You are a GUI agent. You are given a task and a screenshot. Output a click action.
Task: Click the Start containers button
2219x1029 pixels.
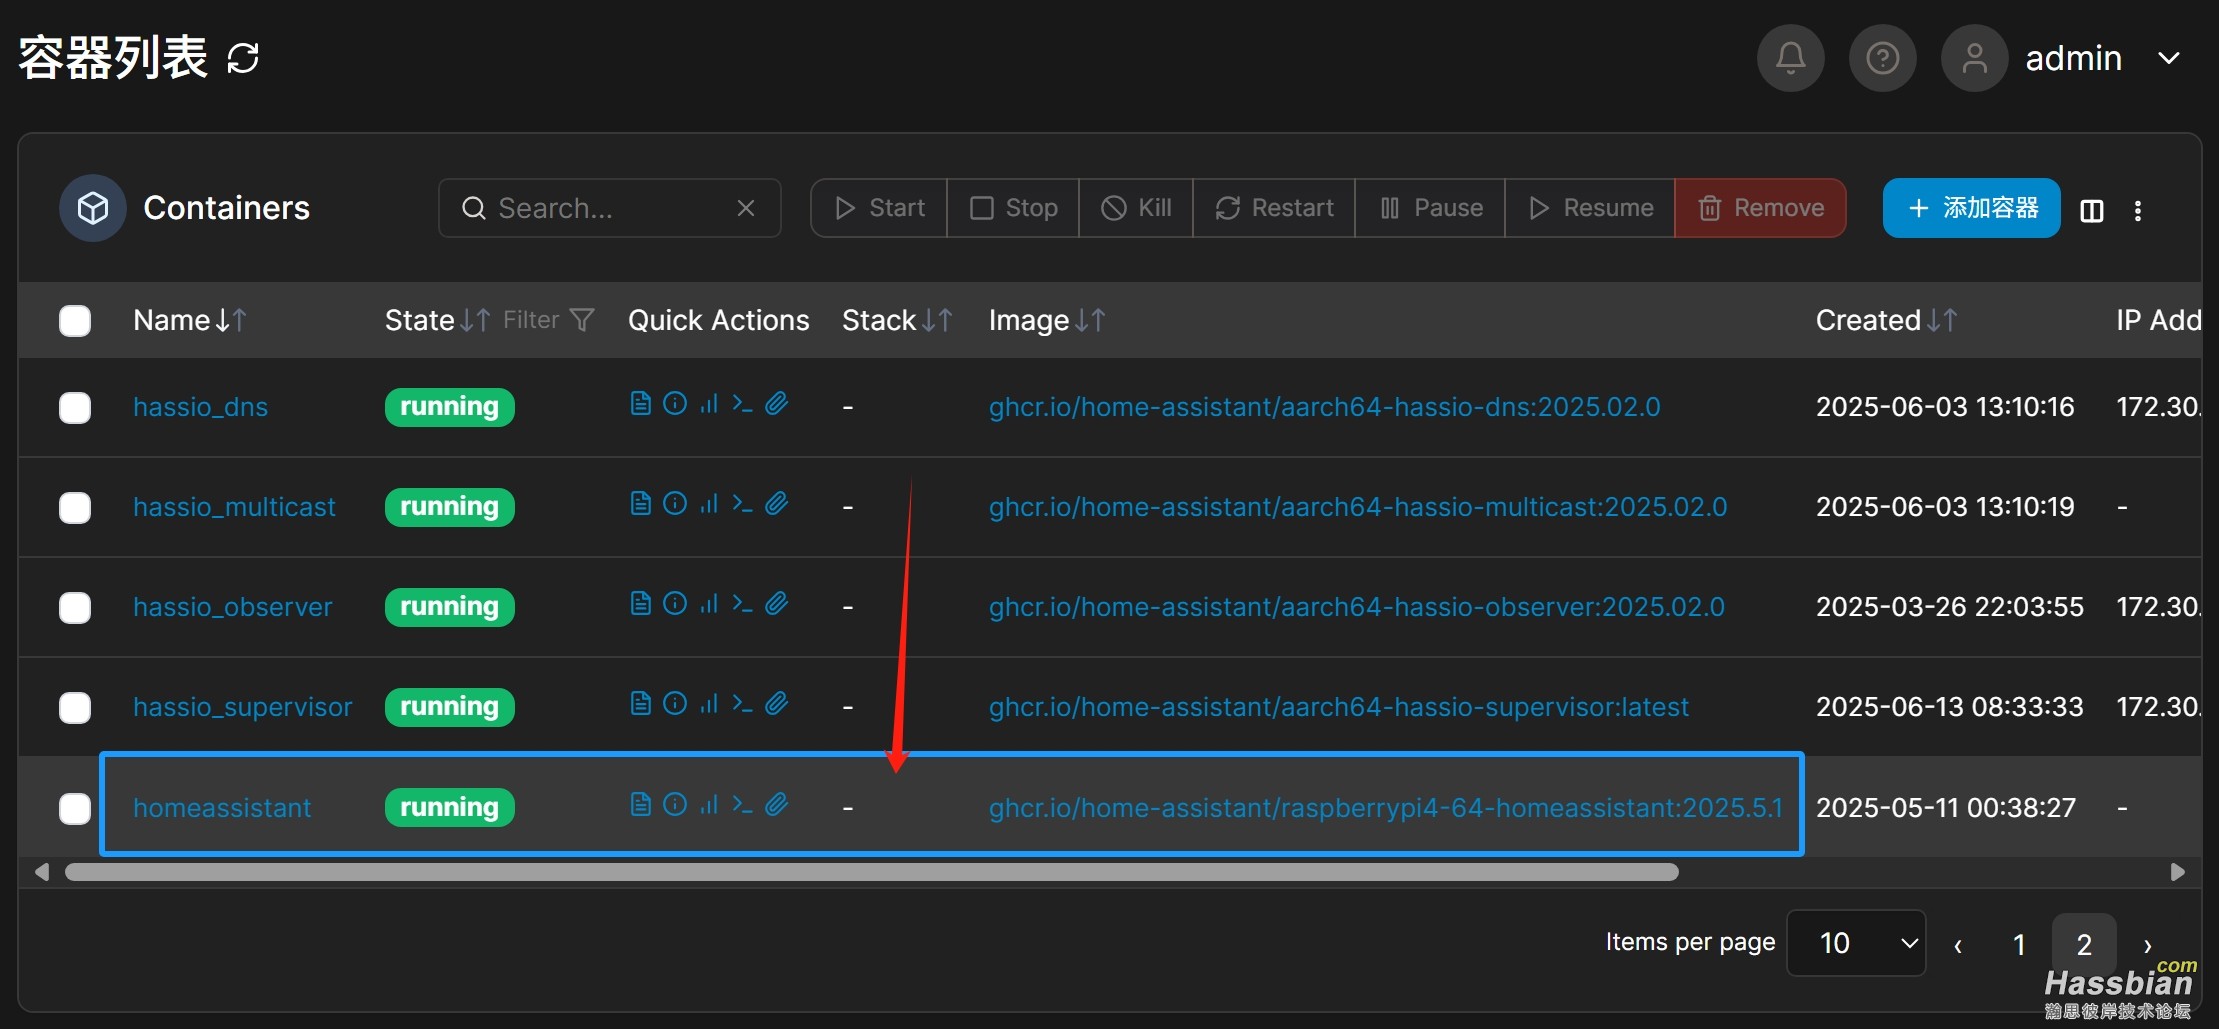[879, 208]
